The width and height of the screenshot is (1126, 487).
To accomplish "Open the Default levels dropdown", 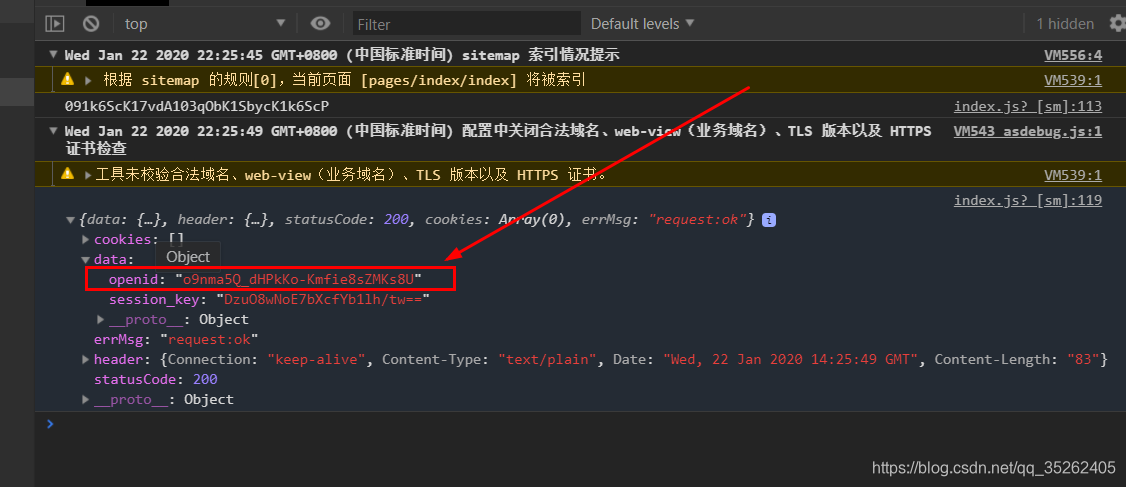I will click(x=643, y=24).
